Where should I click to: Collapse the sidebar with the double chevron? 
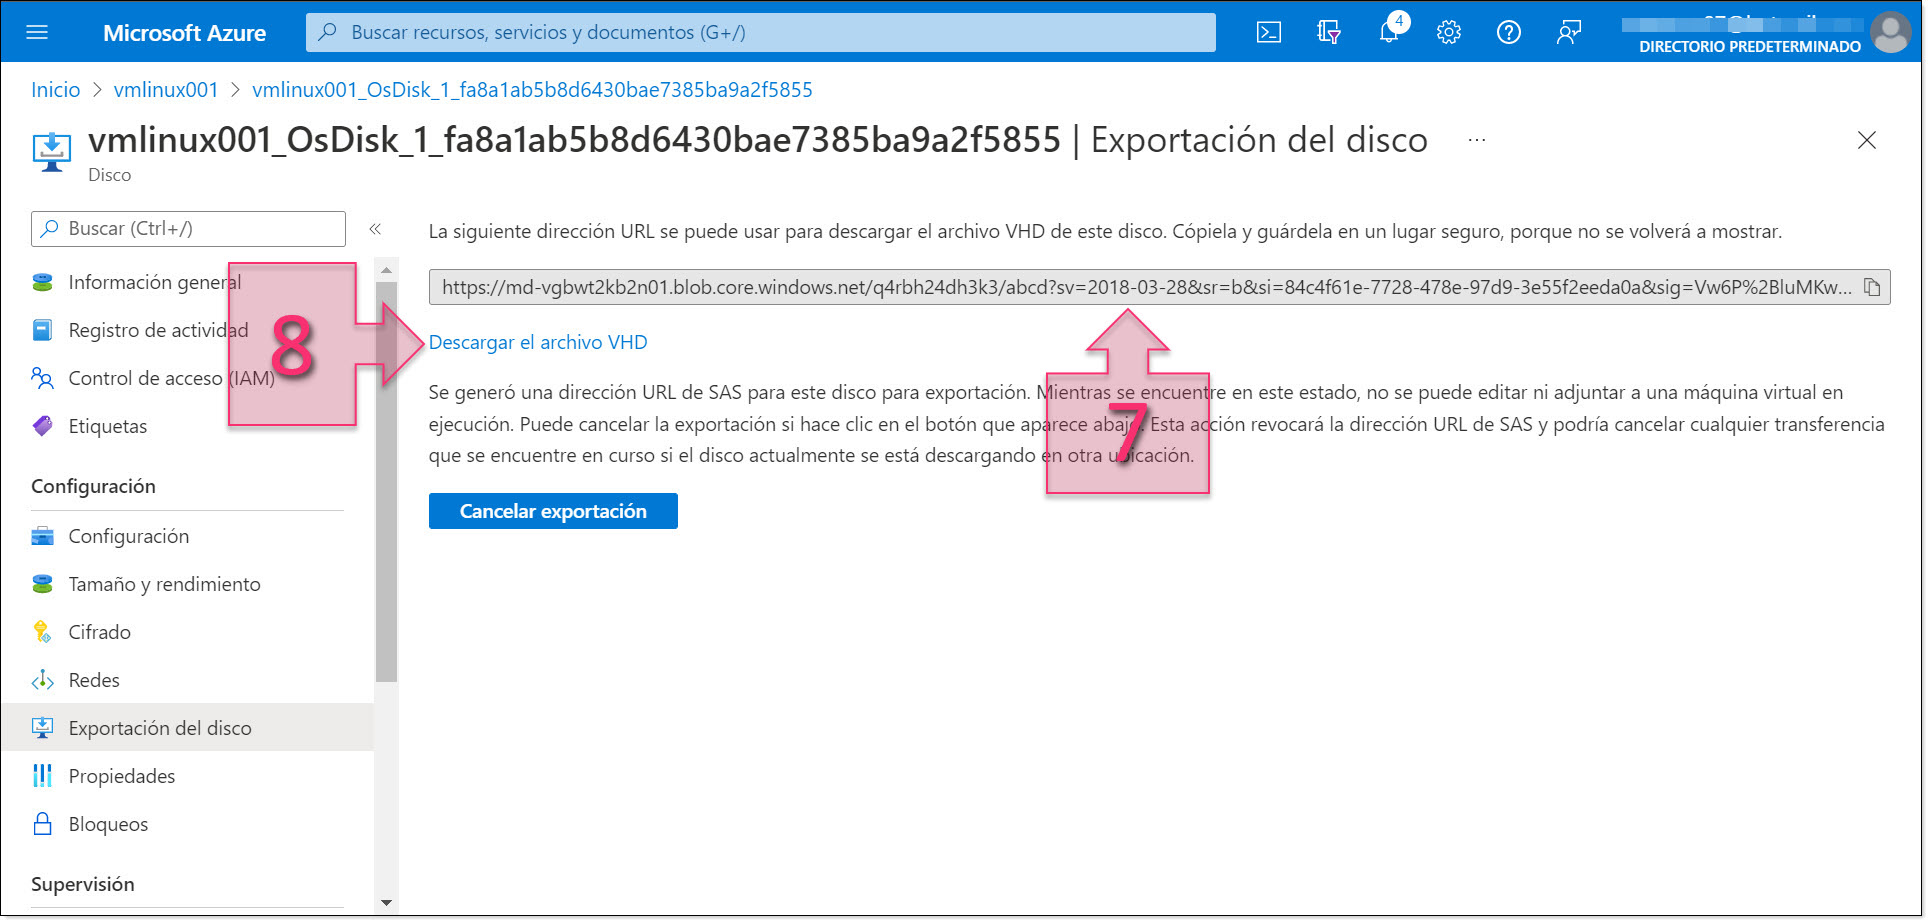coord(376,228)
